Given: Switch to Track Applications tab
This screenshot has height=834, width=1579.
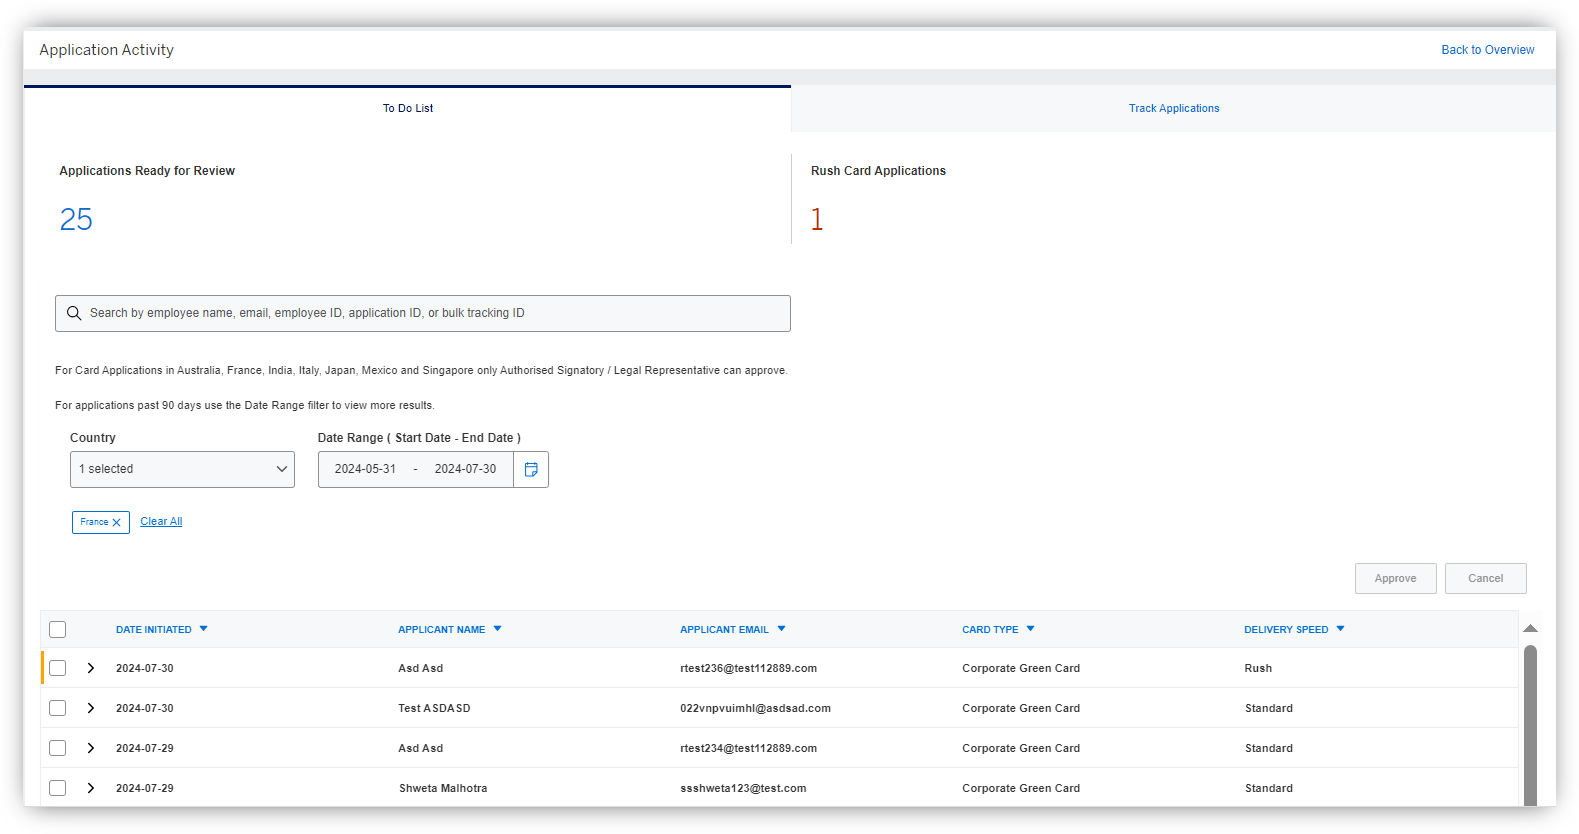Looking at the screenshot, I should [x=1173, y=109].
